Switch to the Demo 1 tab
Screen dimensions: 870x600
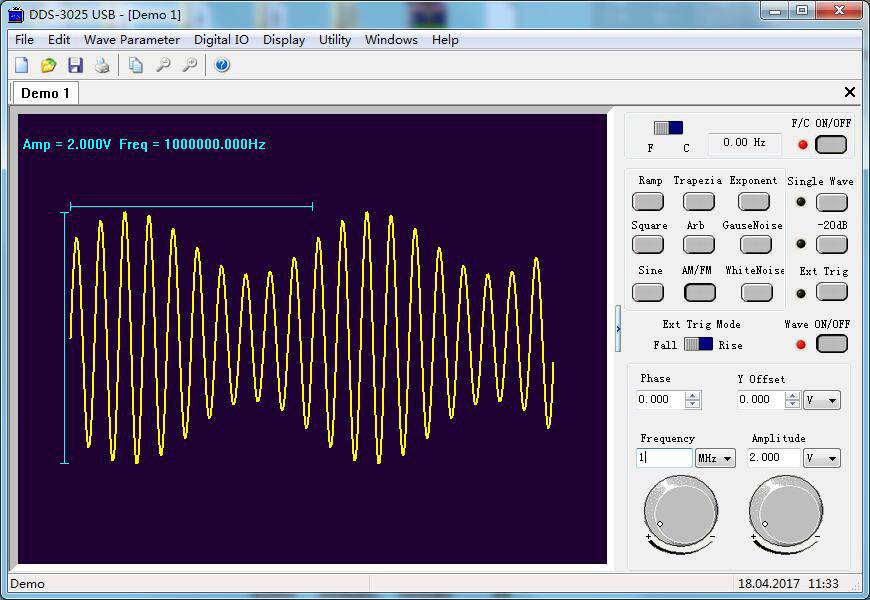point(44,92)
